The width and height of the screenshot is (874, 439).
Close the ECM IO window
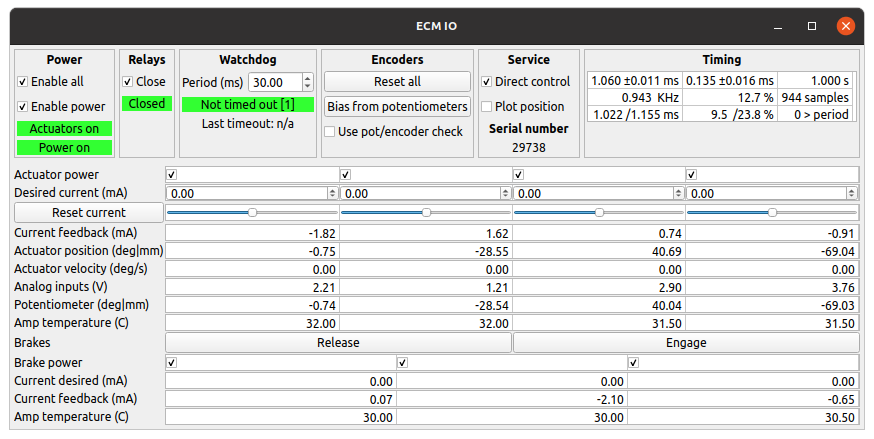pos(846,26)
